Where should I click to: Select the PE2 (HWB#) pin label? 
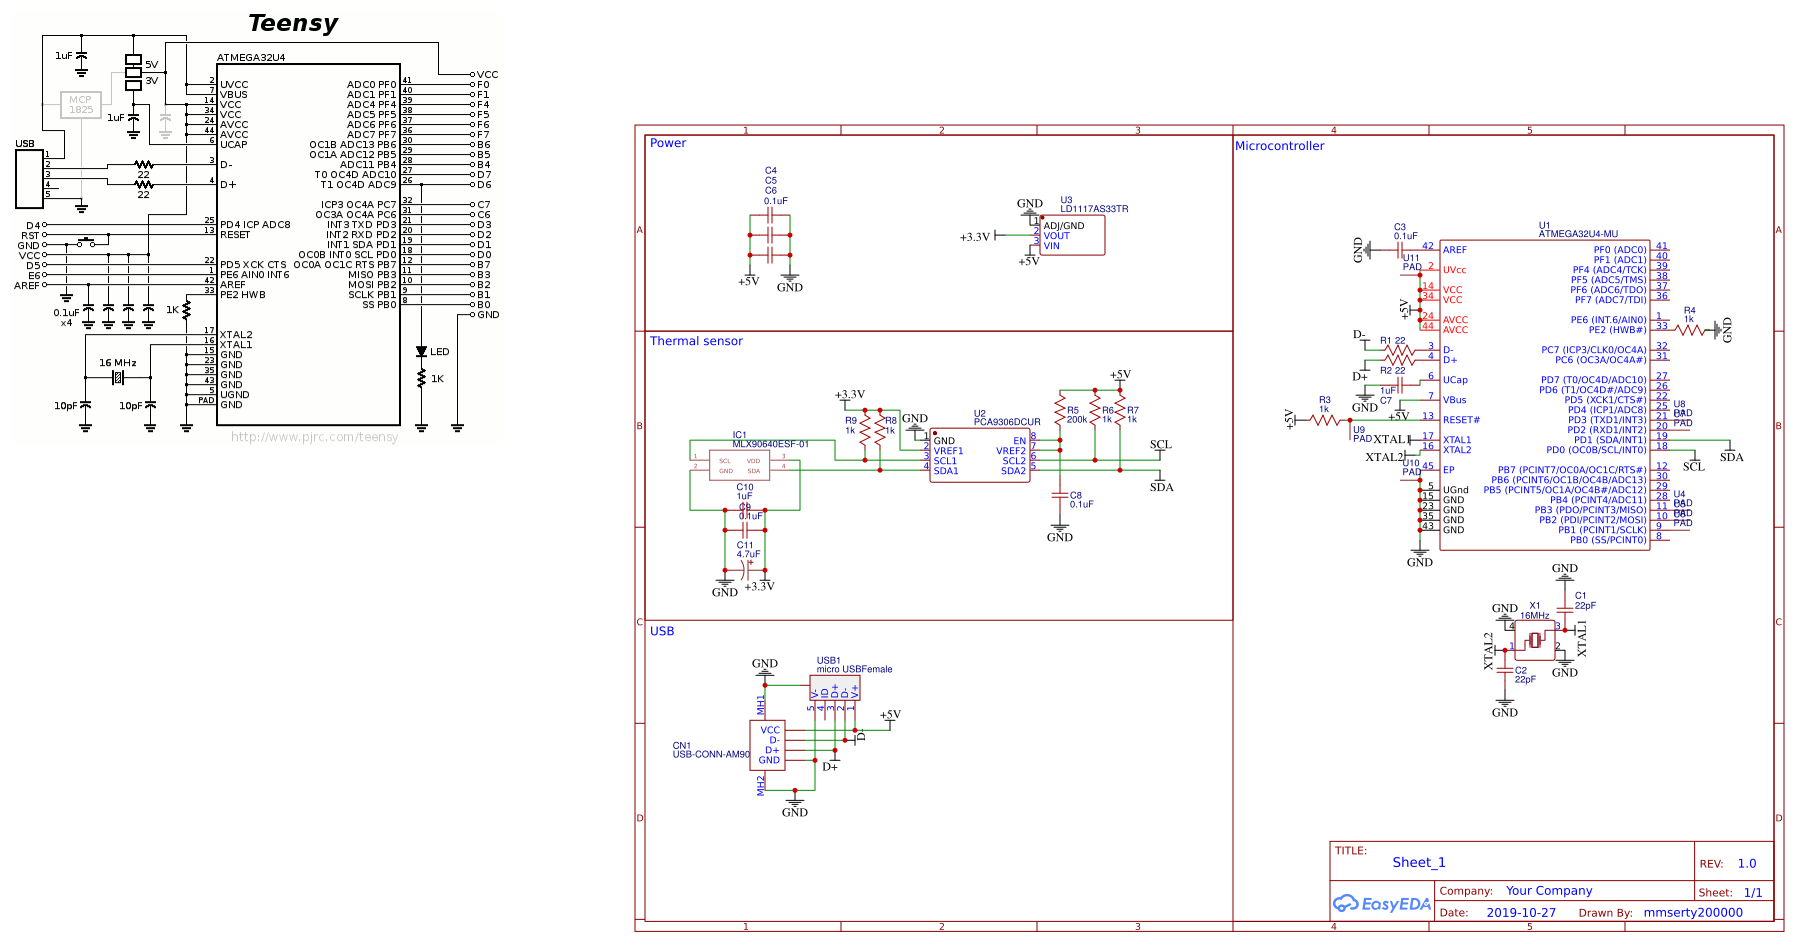tap(1617, 330)
